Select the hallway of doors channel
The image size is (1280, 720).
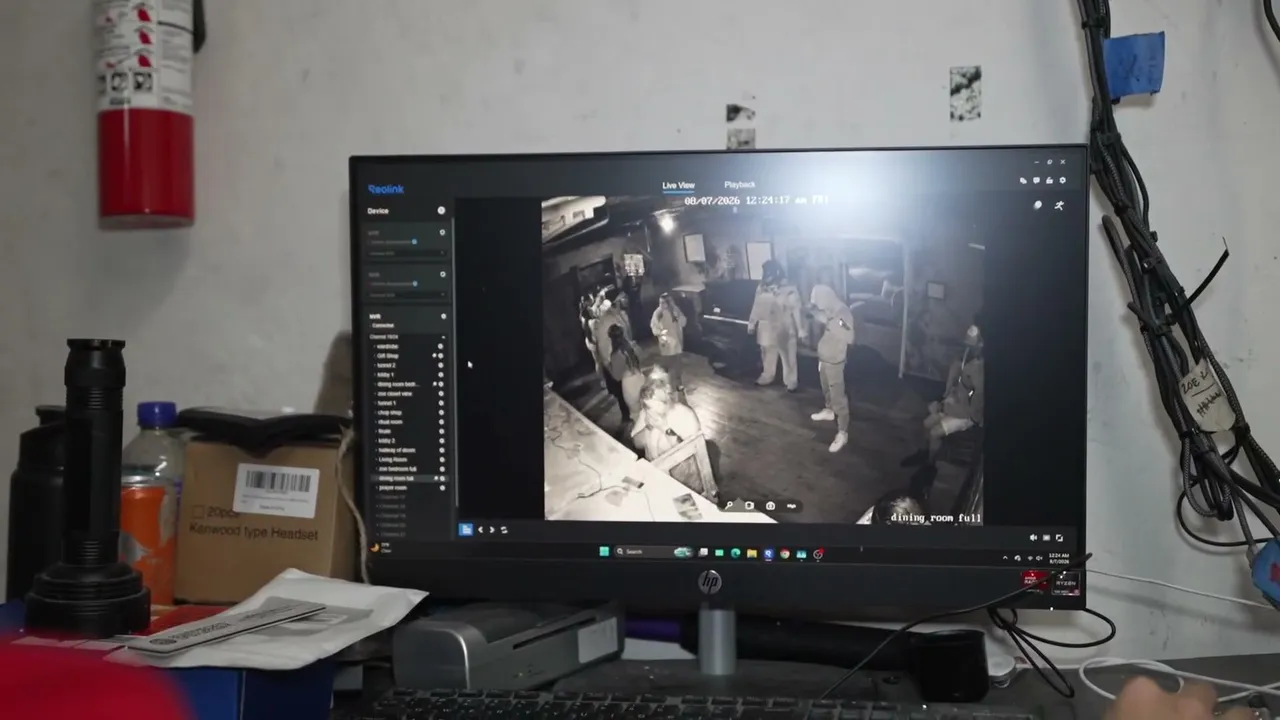tap(397, 450)
